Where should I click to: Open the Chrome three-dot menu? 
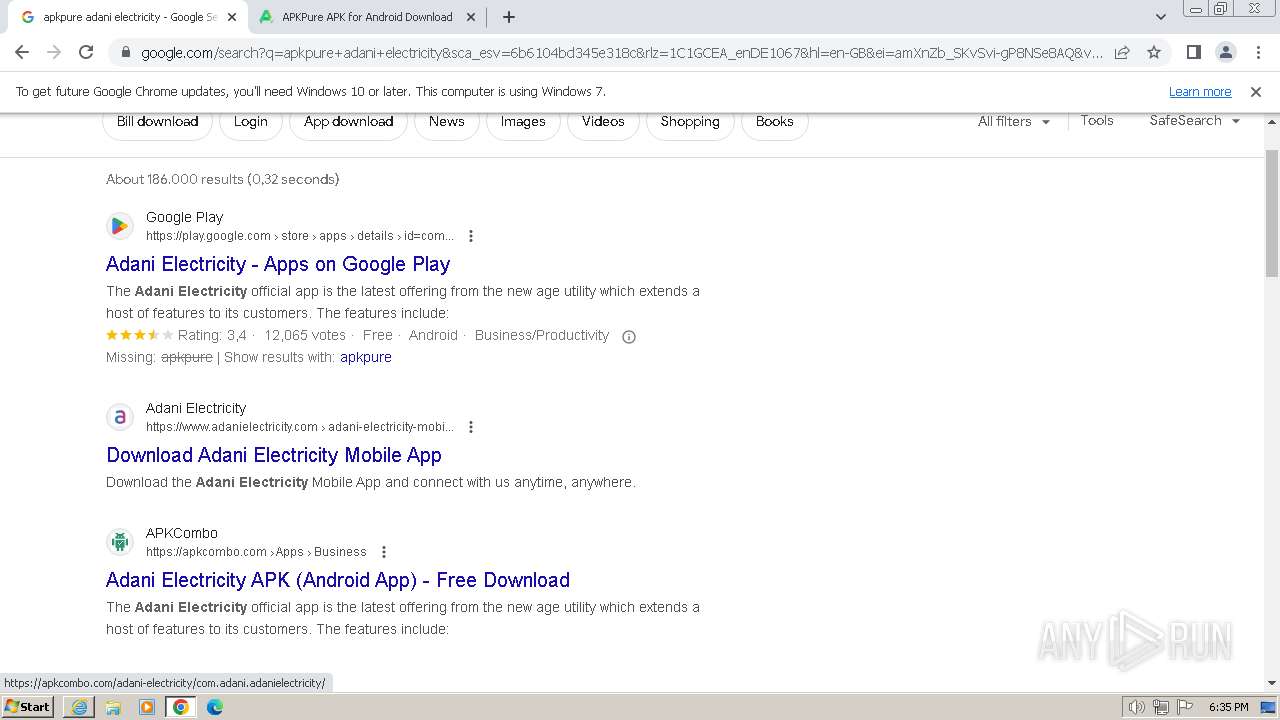(x=1257, y=52)
